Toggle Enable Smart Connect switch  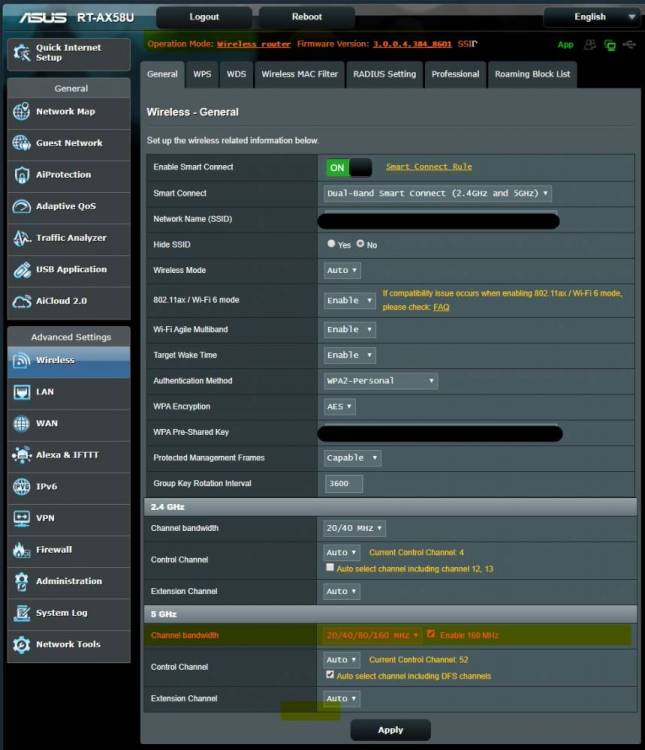349,167
